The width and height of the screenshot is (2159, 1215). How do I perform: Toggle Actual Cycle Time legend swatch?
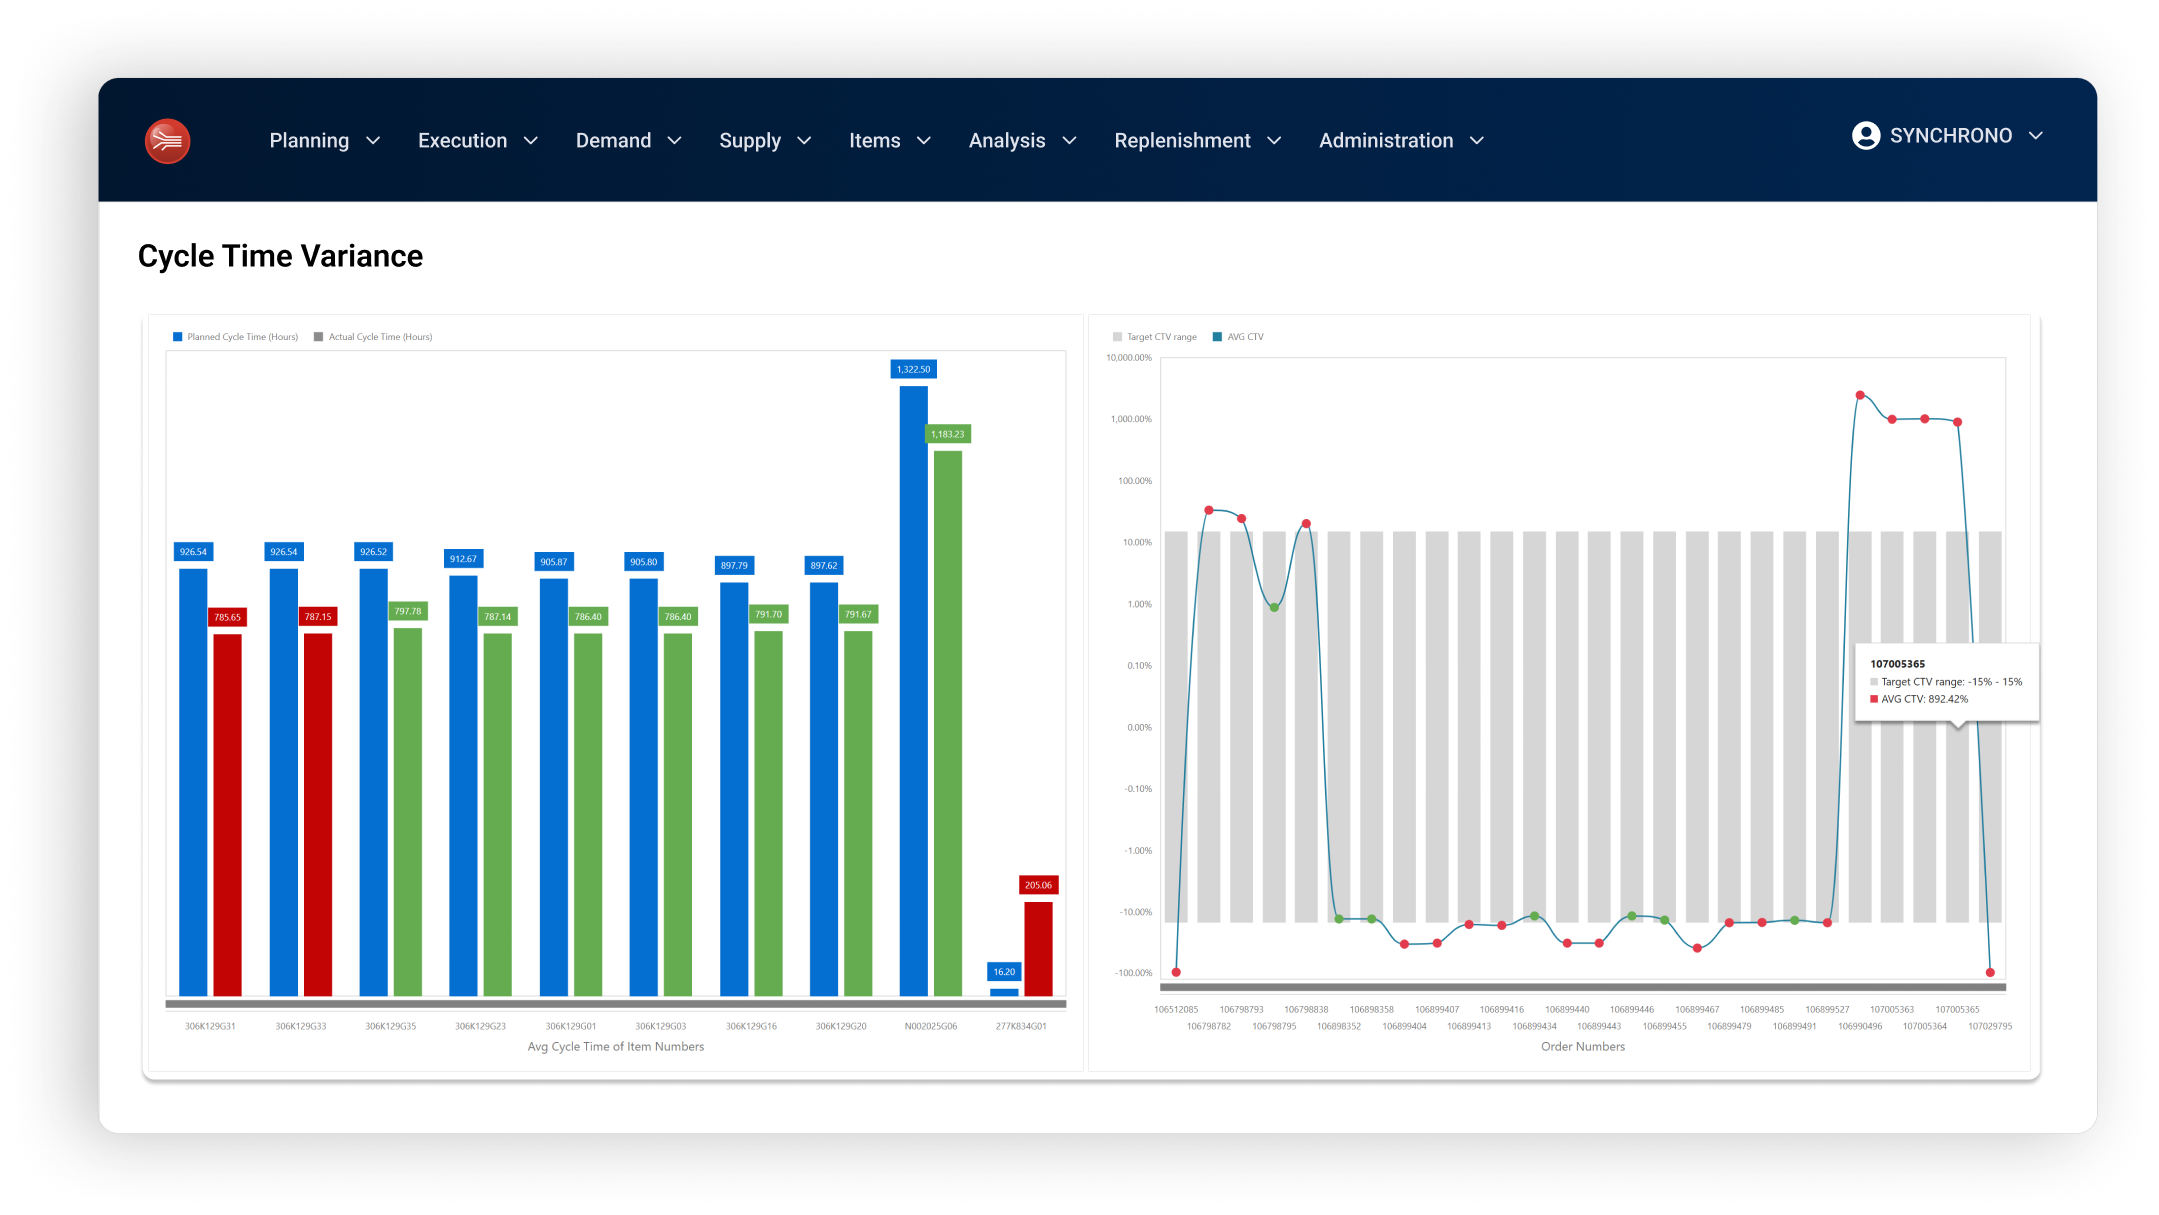tap(319, 337)
